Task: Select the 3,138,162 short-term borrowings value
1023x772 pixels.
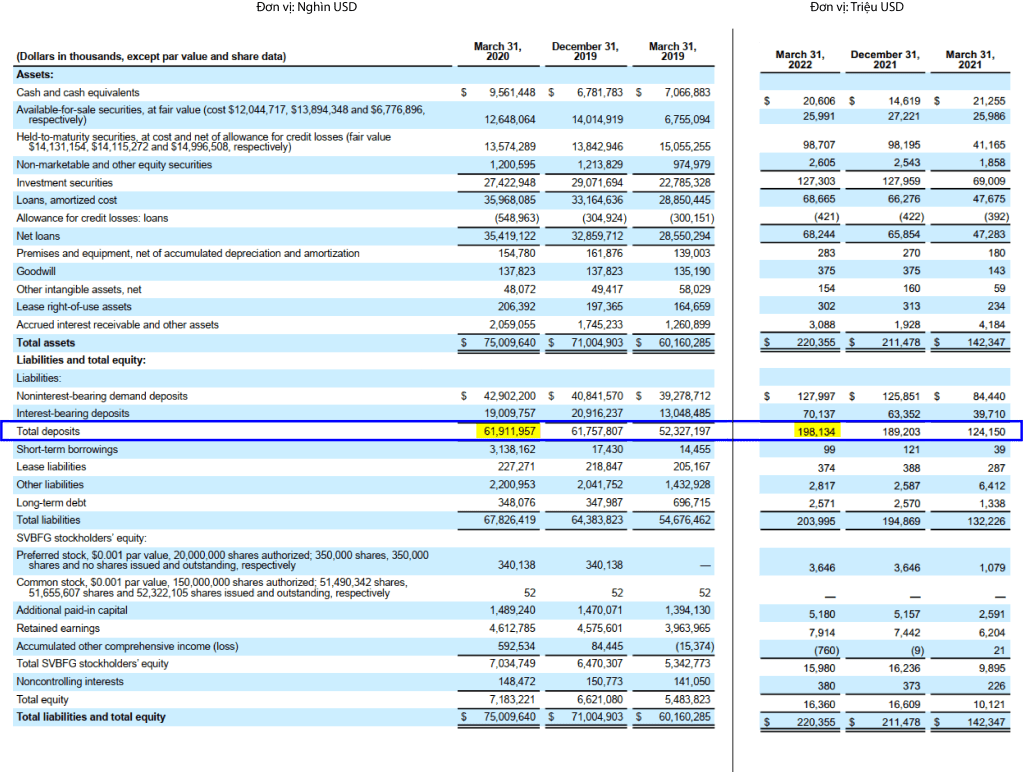Action: click(x=512, y=449)
